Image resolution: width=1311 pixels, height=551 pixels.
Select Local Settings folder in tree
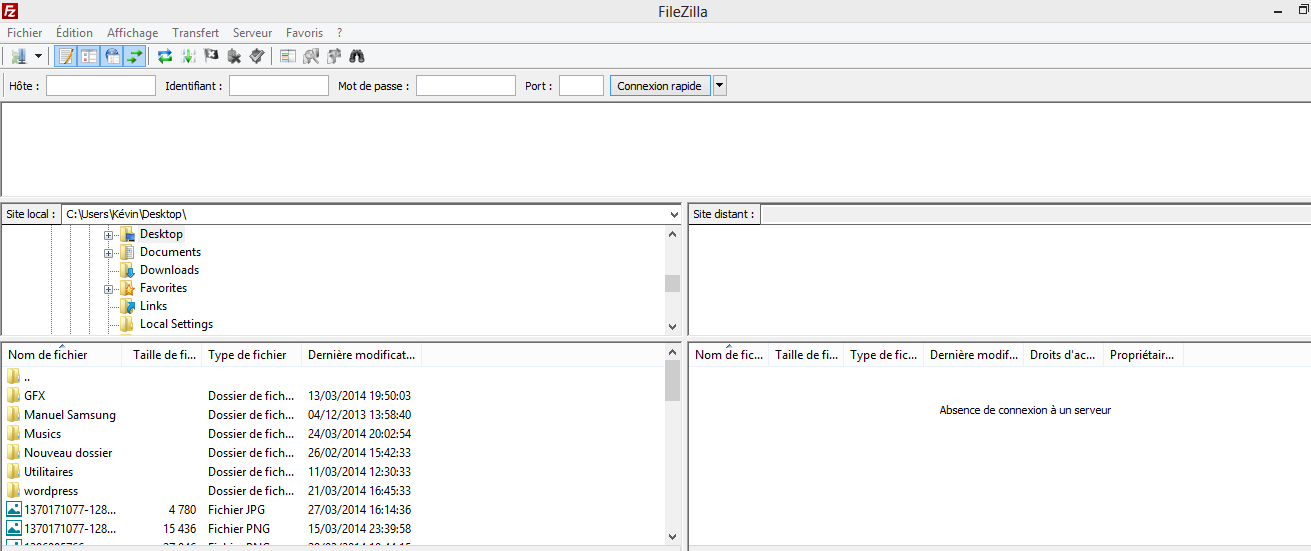(176, 324)
